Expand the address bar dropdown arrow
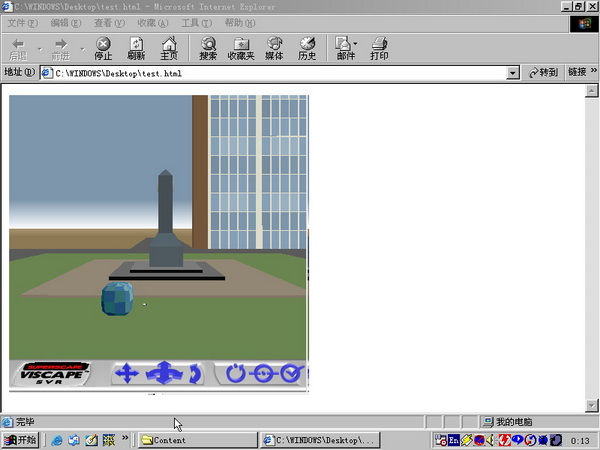 point(512,73)
